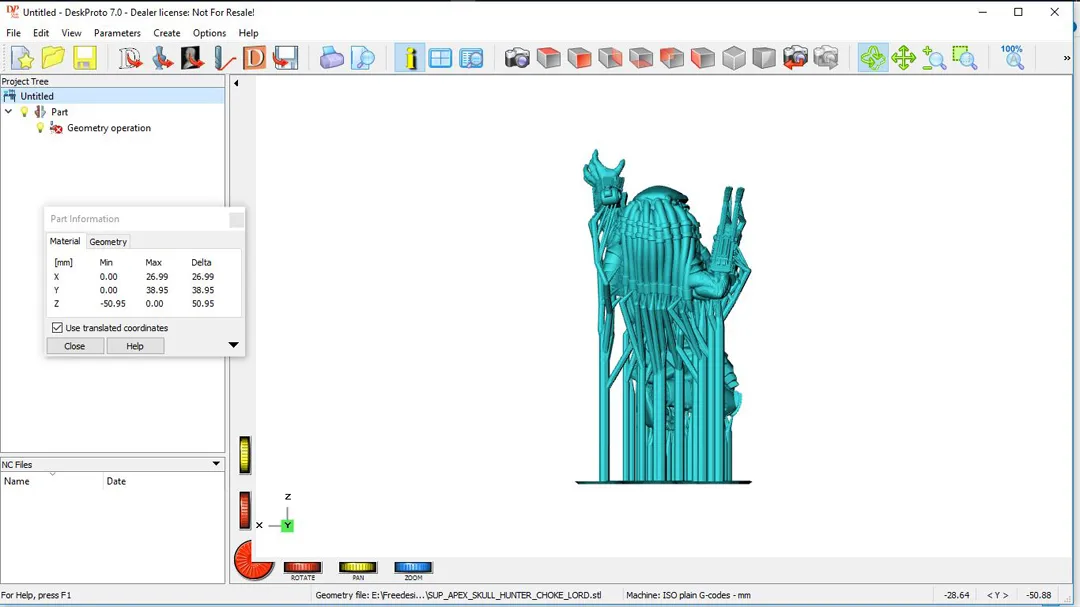The image size is (1080, 607).
Task: Toggle the Part Information 'i' toolbar button
Action: [x=409, y=58]
